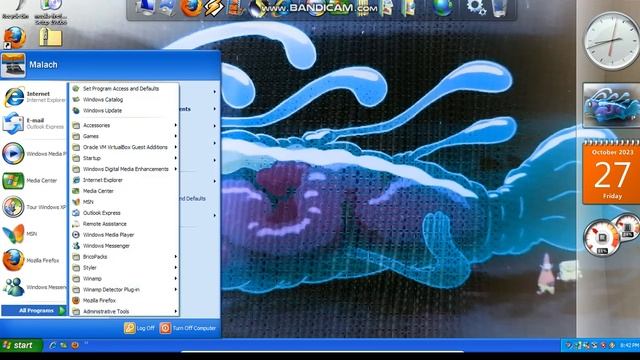Open the yellow folder on desktop
640x360 pixels.
[50, 38]
